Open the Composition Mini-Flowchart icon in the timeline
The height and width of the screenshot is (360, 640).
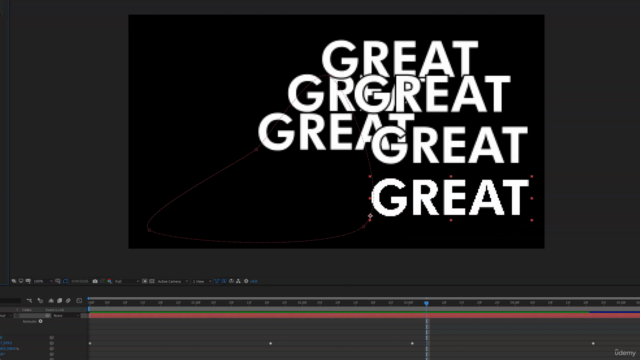(29, 301)
